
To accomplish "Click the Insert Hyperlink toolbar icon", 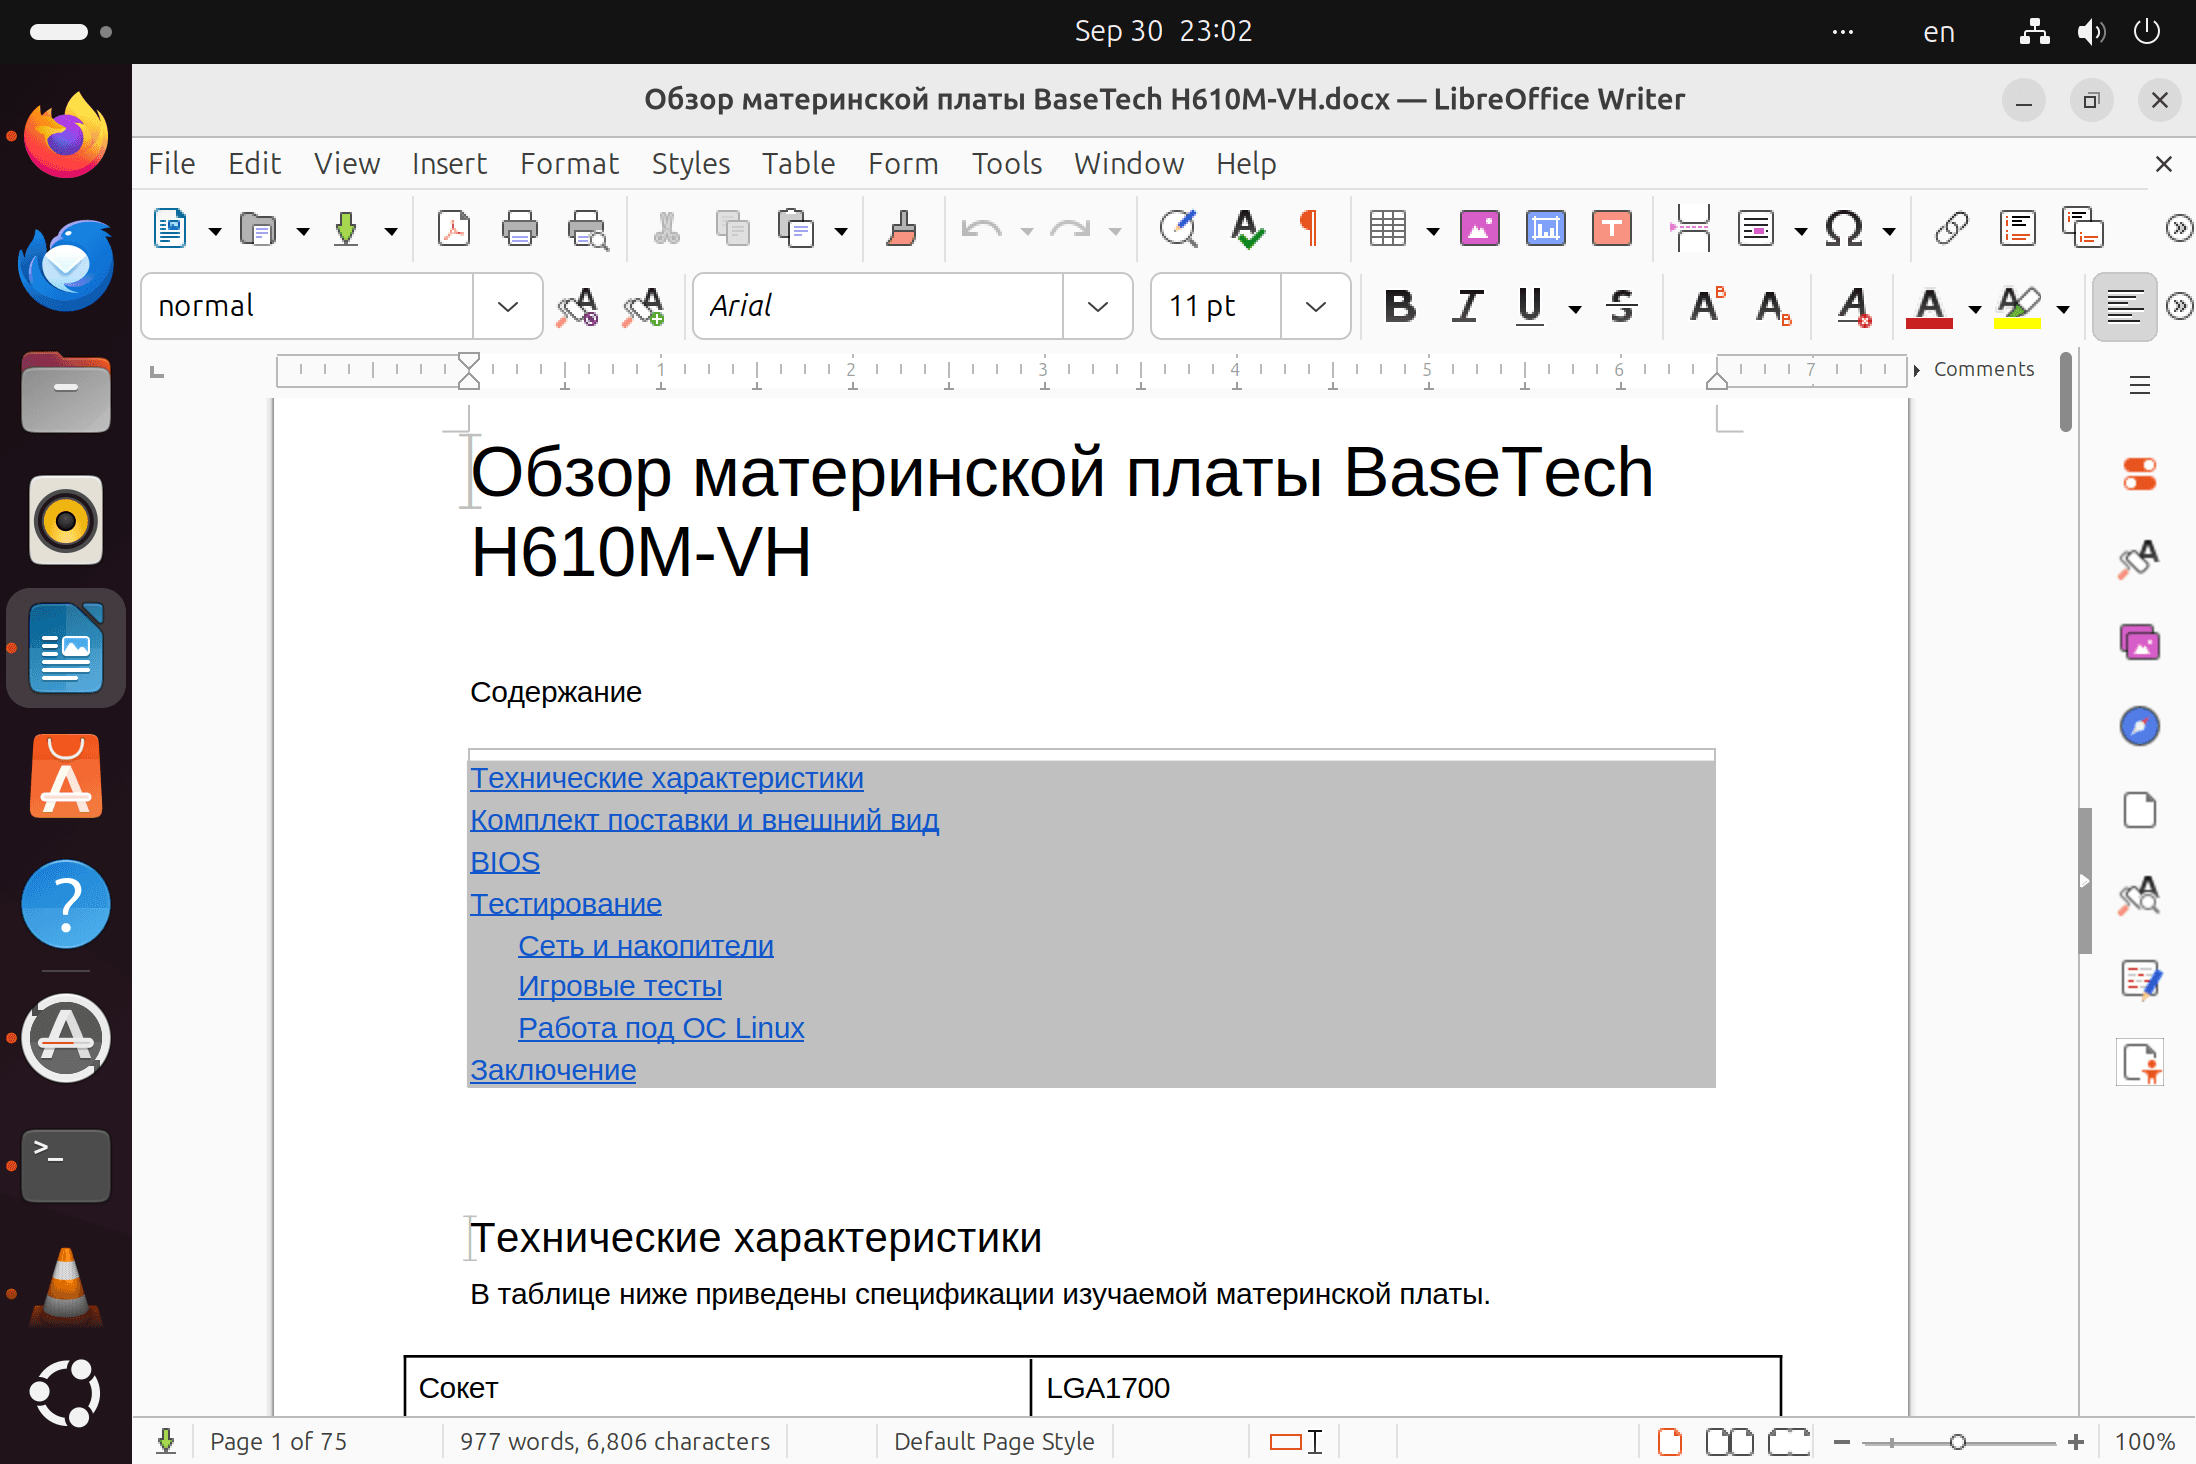I will 1951,229.
